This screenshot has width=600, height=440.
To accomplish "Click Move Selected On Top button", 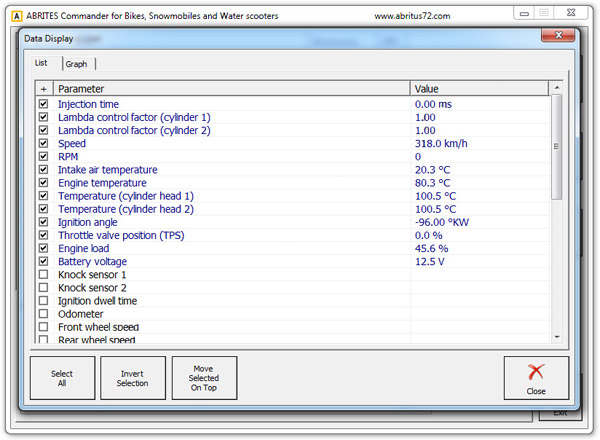I will click(204, 378).
